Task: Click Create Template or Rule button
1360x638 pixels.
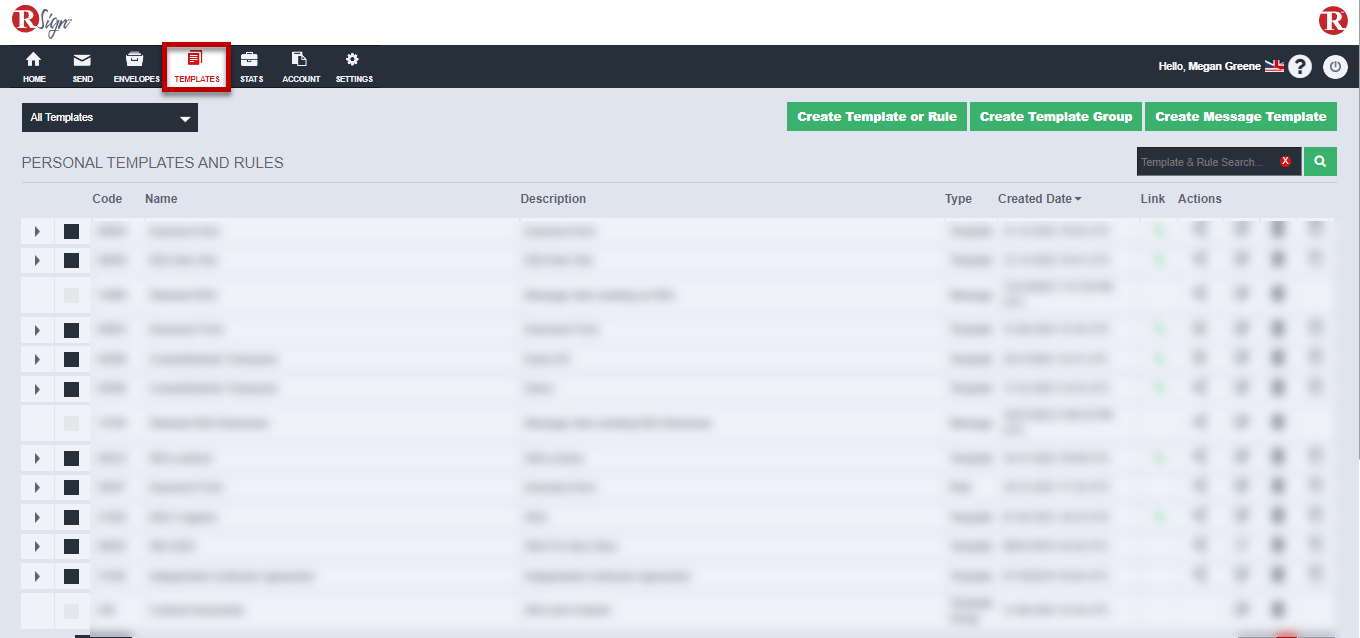Action: coord(877,117)
